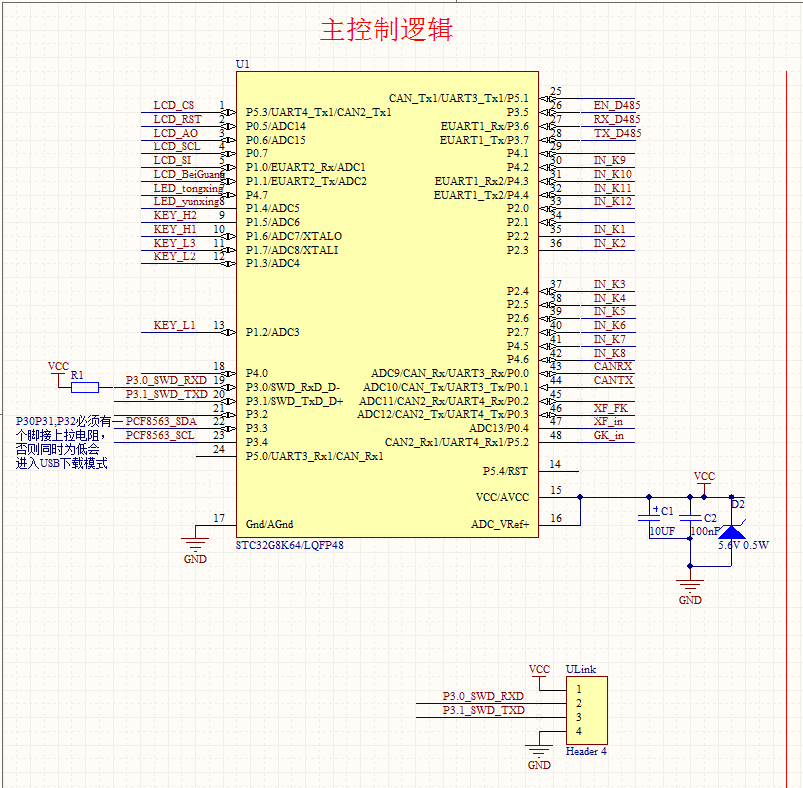Image resolution: width=803 pixels, height=788 pixels.
Task: Select the GK_in net label
Action: [608, 435]
